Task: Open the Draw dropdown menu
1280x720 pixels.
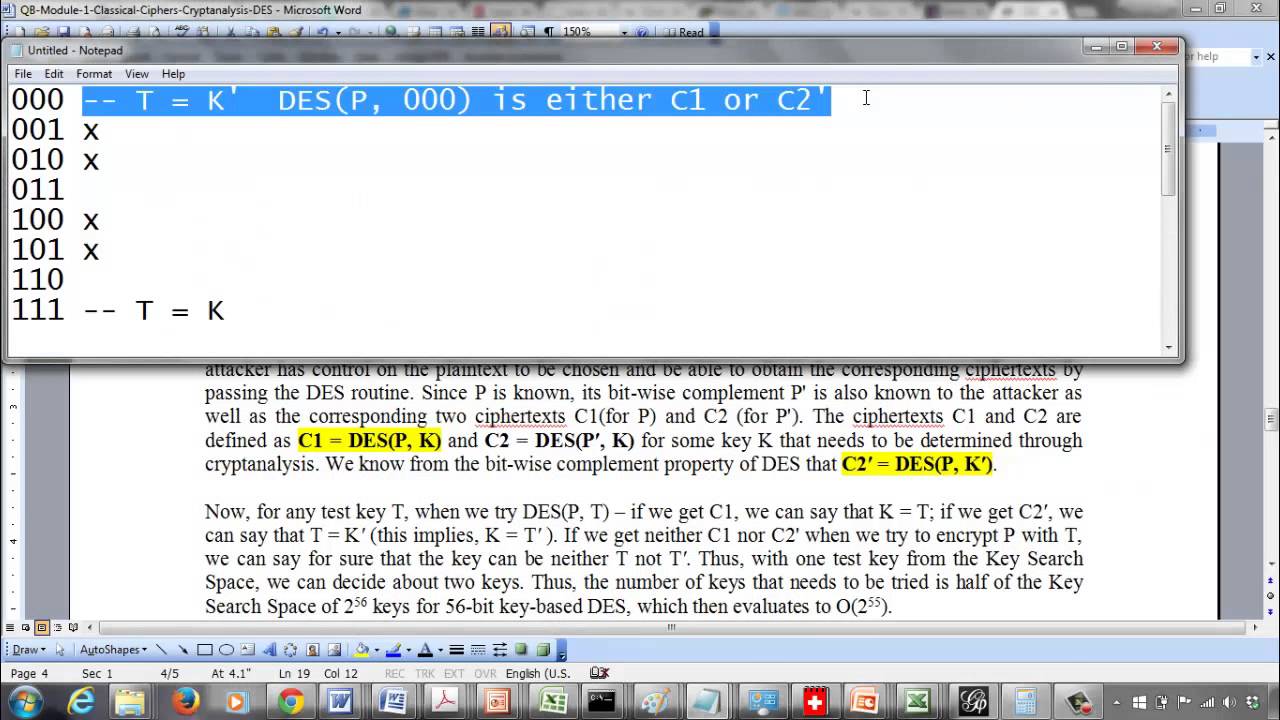Action: coord(27,650)
